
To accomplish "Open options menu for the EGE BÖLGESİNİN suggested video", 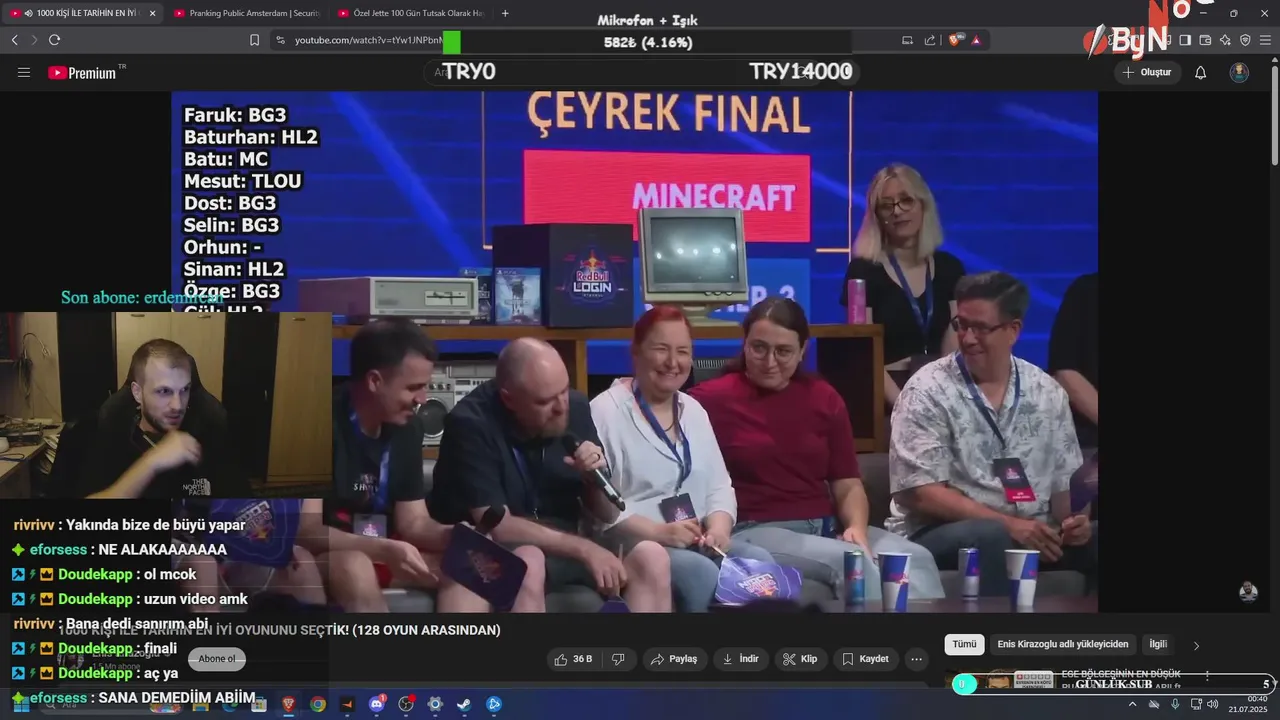I will pyautogui.click(x=1207, y=676).
